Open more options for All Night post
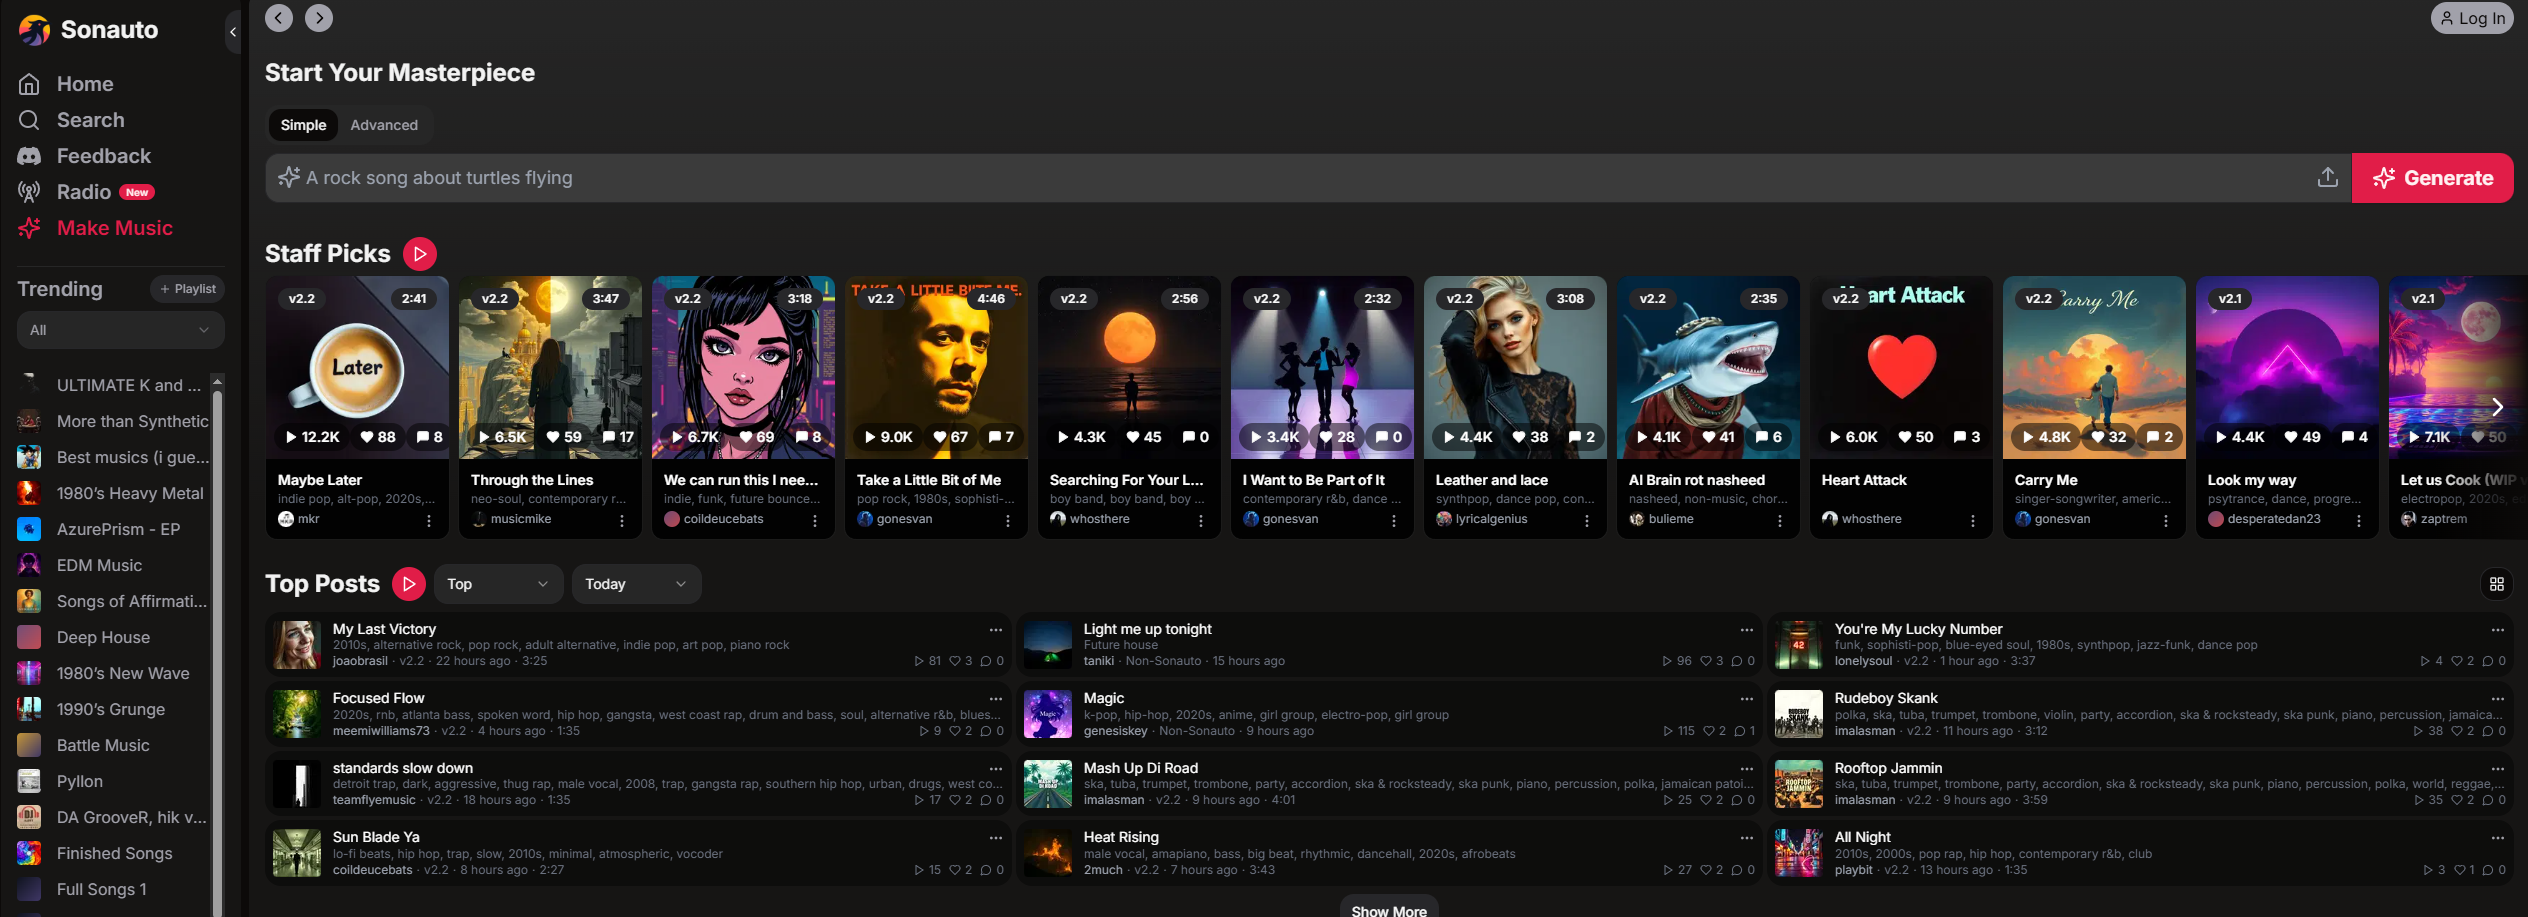Screen dimensions: 2528x917 point(2498,838)
